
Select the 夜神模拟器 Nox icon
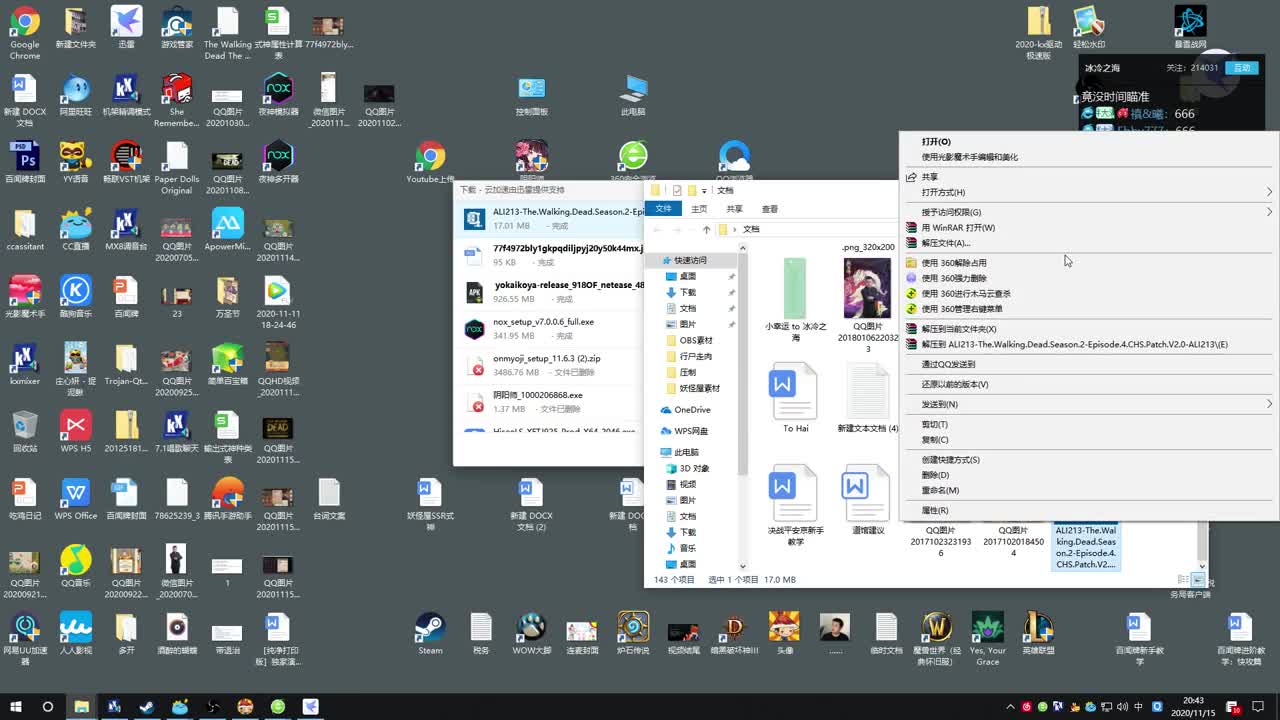point(278,96)
